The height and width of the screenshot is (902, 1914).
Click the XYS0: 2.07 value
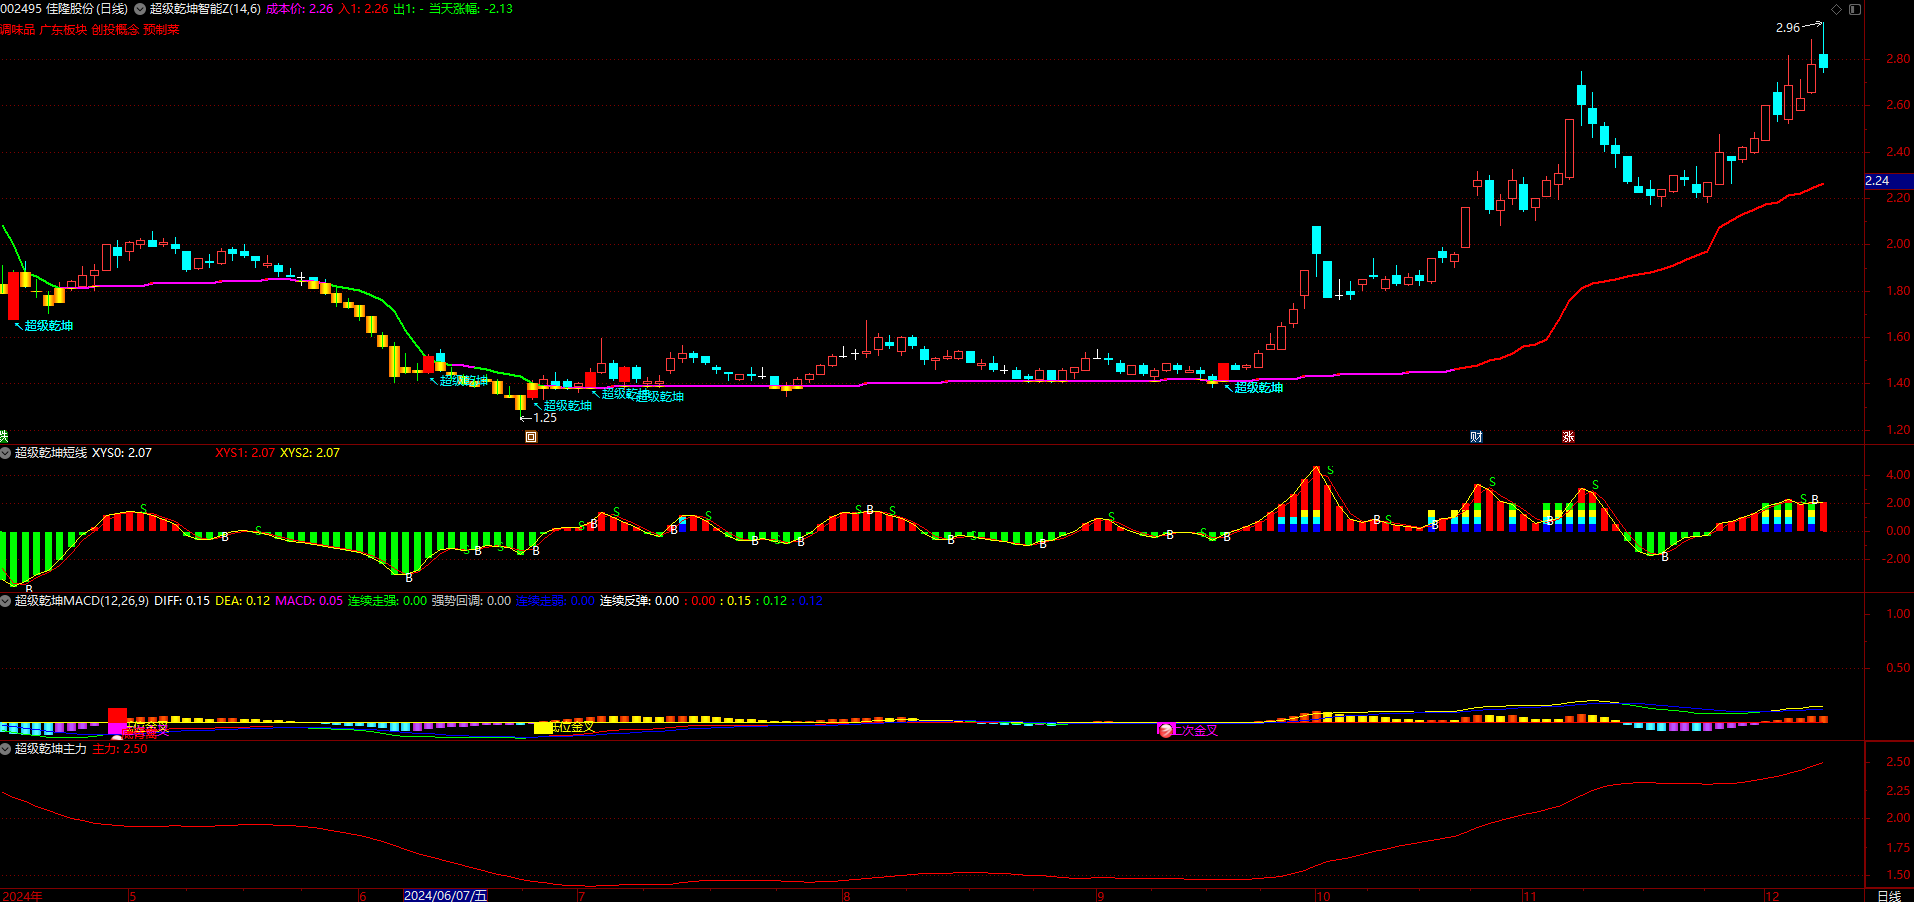point(122,453)
